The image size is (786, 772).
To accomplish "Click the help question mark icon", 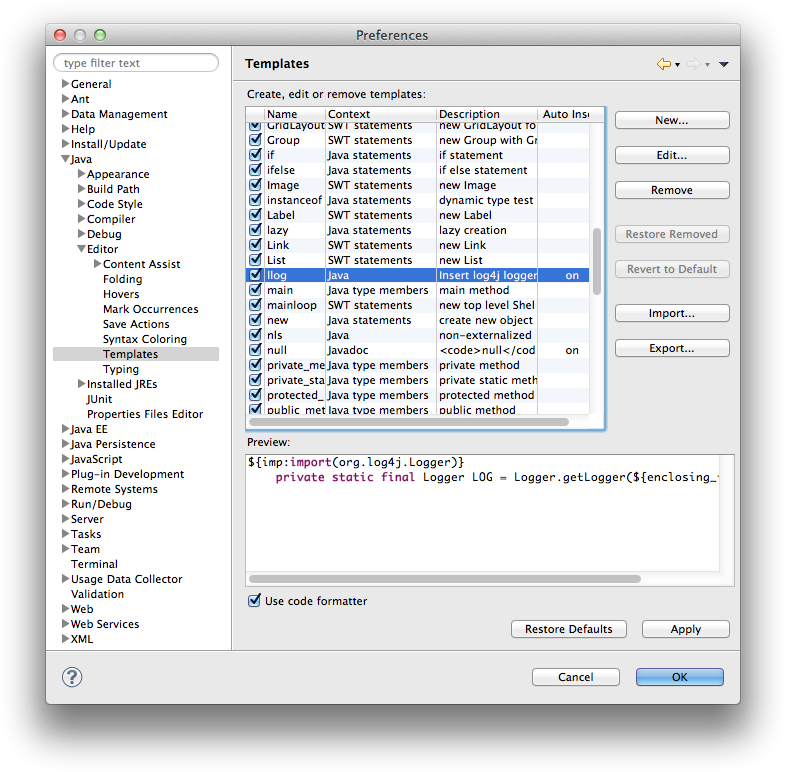I will (x=72, y=677).
